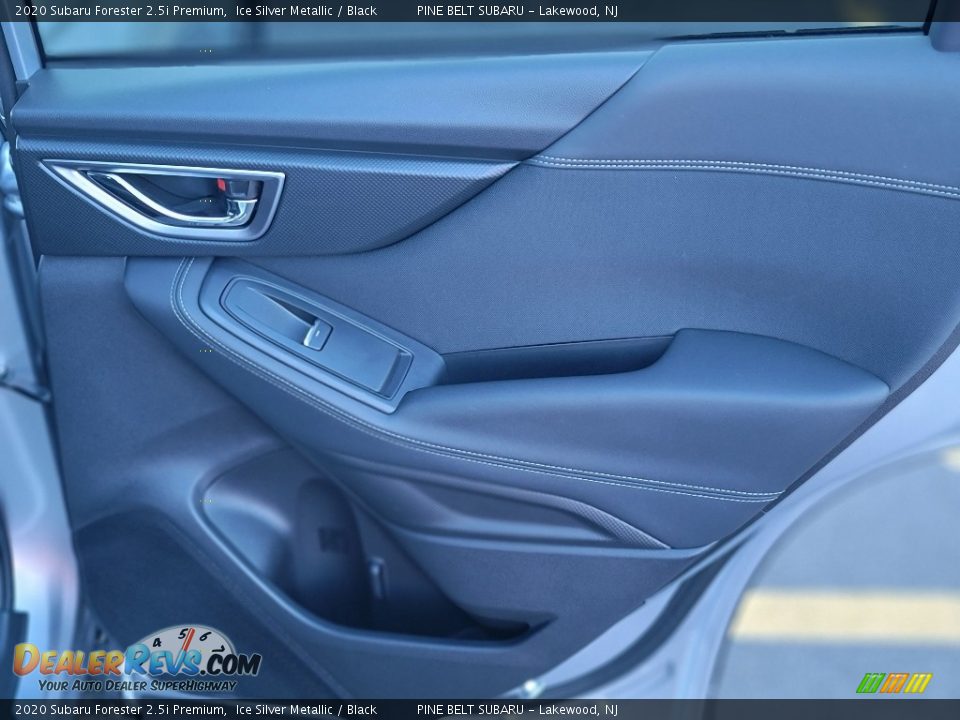Click the DealerRevs.com logo watermark

pyautogui.click(x=136, y=661)
